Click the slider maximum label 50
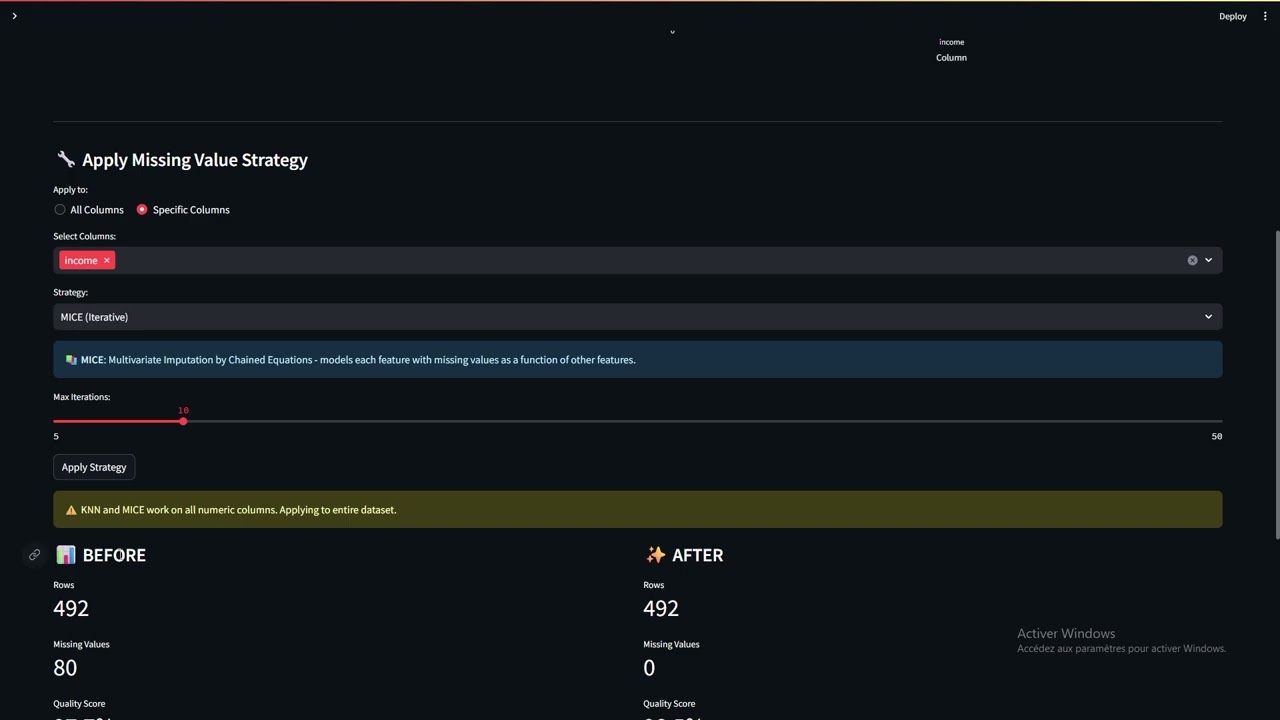 (x=1216, y=436)
